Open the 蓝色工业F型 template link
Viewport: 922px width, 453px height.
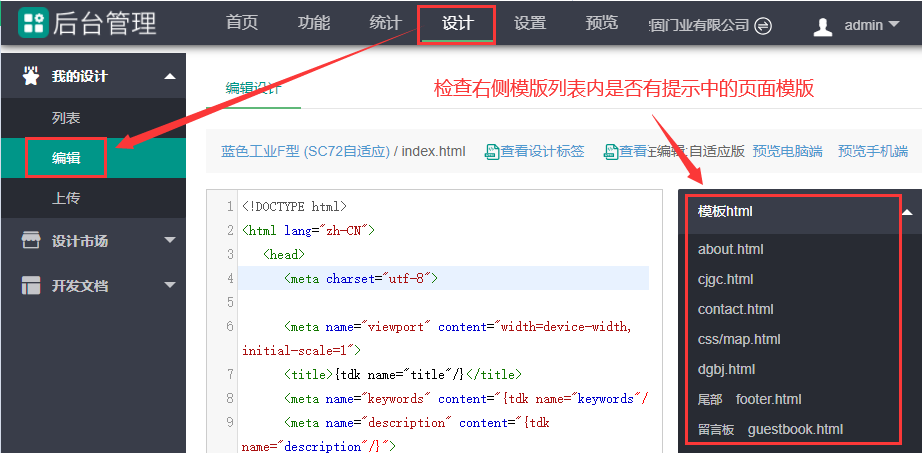pyautogui.click(x=305, y=151)
